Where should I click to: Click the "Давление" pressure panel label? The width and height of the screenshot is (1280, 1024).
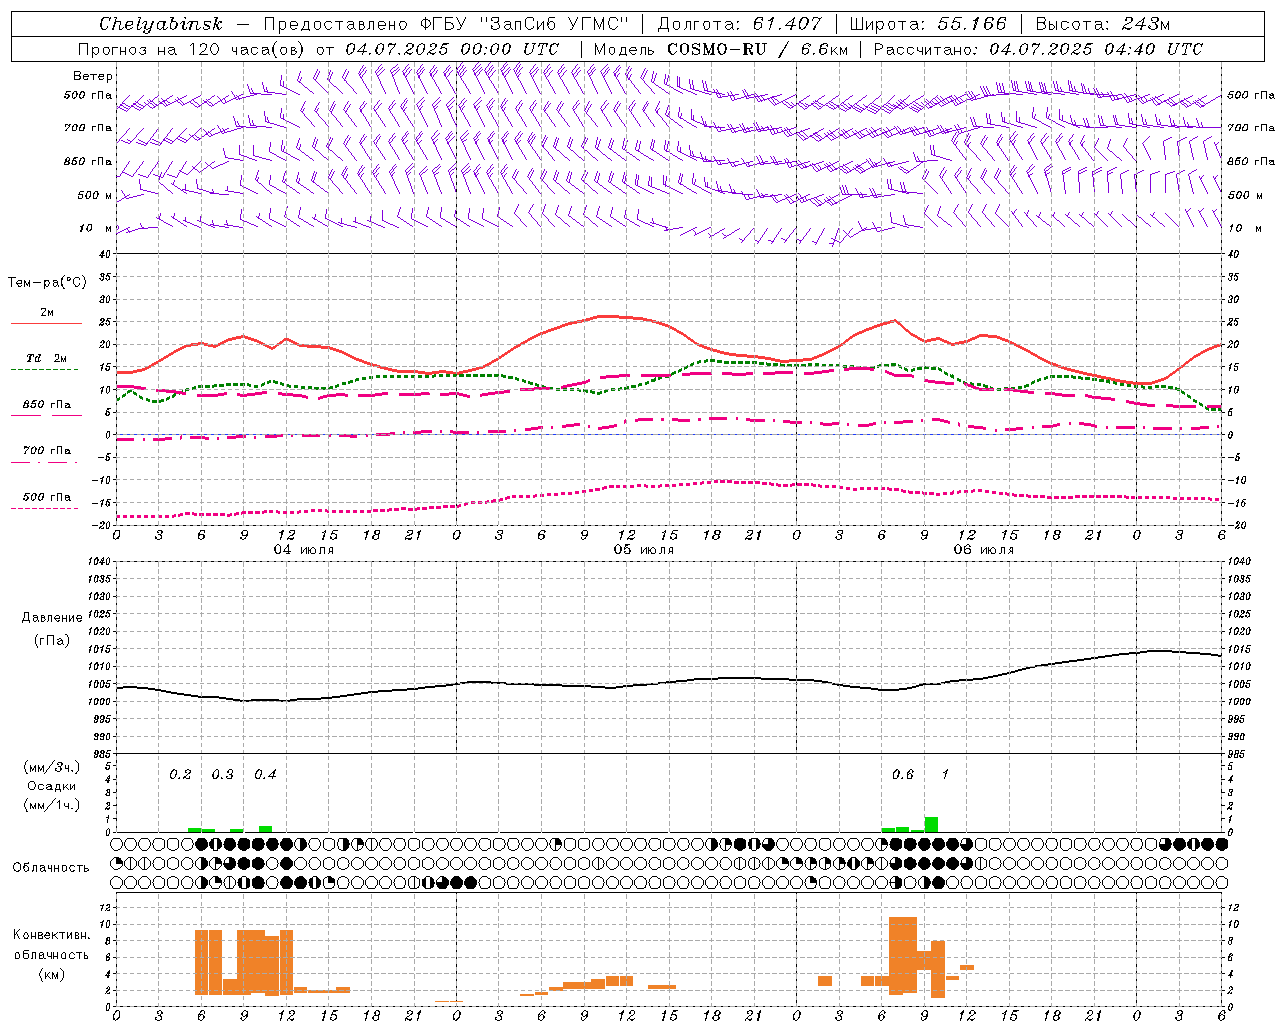(52, 618)
